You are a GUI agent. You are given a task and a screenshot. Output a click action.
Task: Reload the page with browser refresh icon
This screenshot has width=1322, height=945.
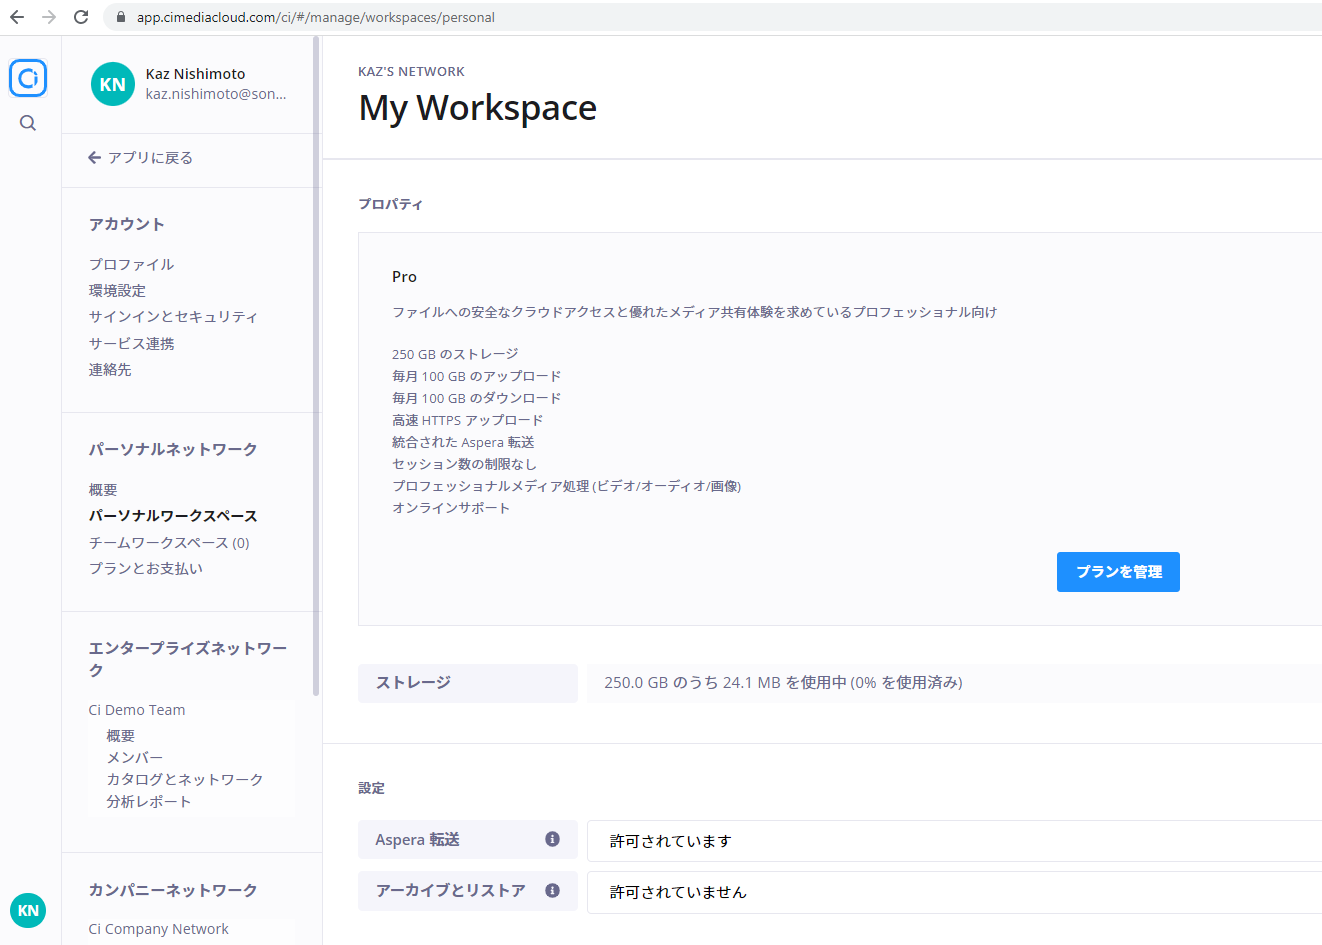pos(81,17)
